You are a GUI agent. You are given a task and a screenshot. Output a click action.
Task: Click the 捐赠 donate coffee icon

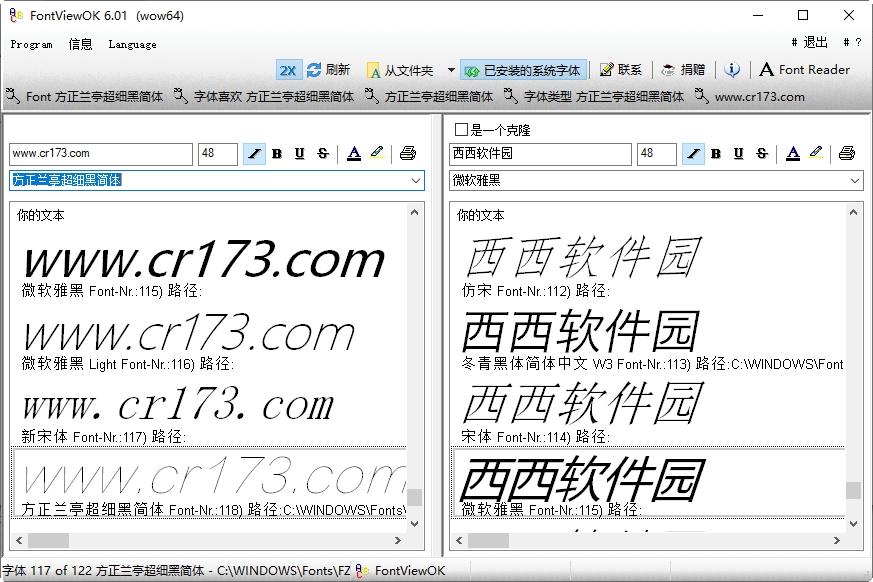coord(668,70)
